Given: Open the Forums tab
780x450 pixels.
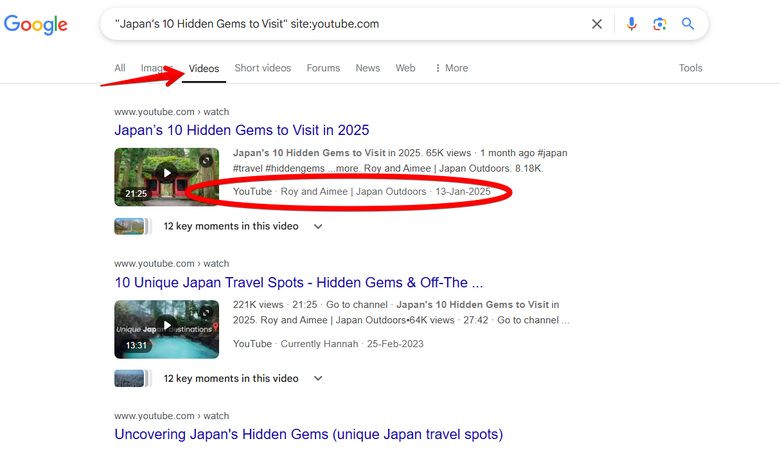Looking at the screenshot, I should (323, 68).
